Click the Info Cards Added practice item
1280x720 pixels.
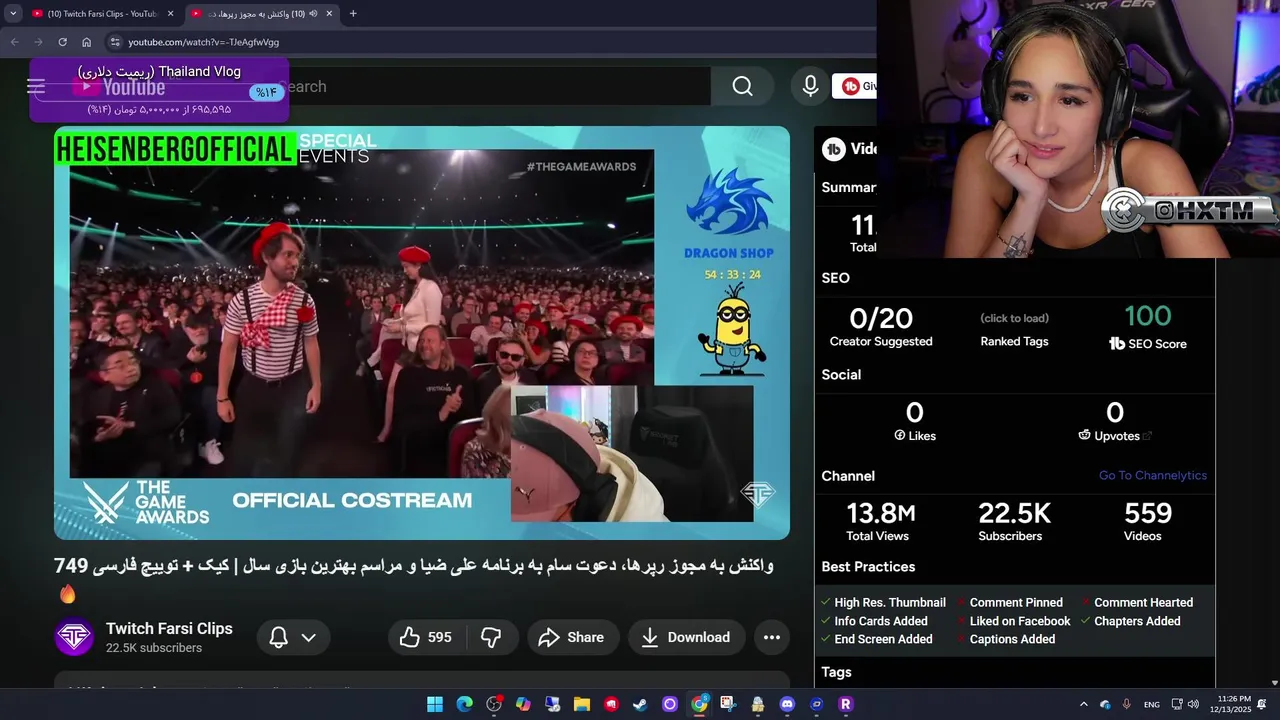click(x=874, y=621)
